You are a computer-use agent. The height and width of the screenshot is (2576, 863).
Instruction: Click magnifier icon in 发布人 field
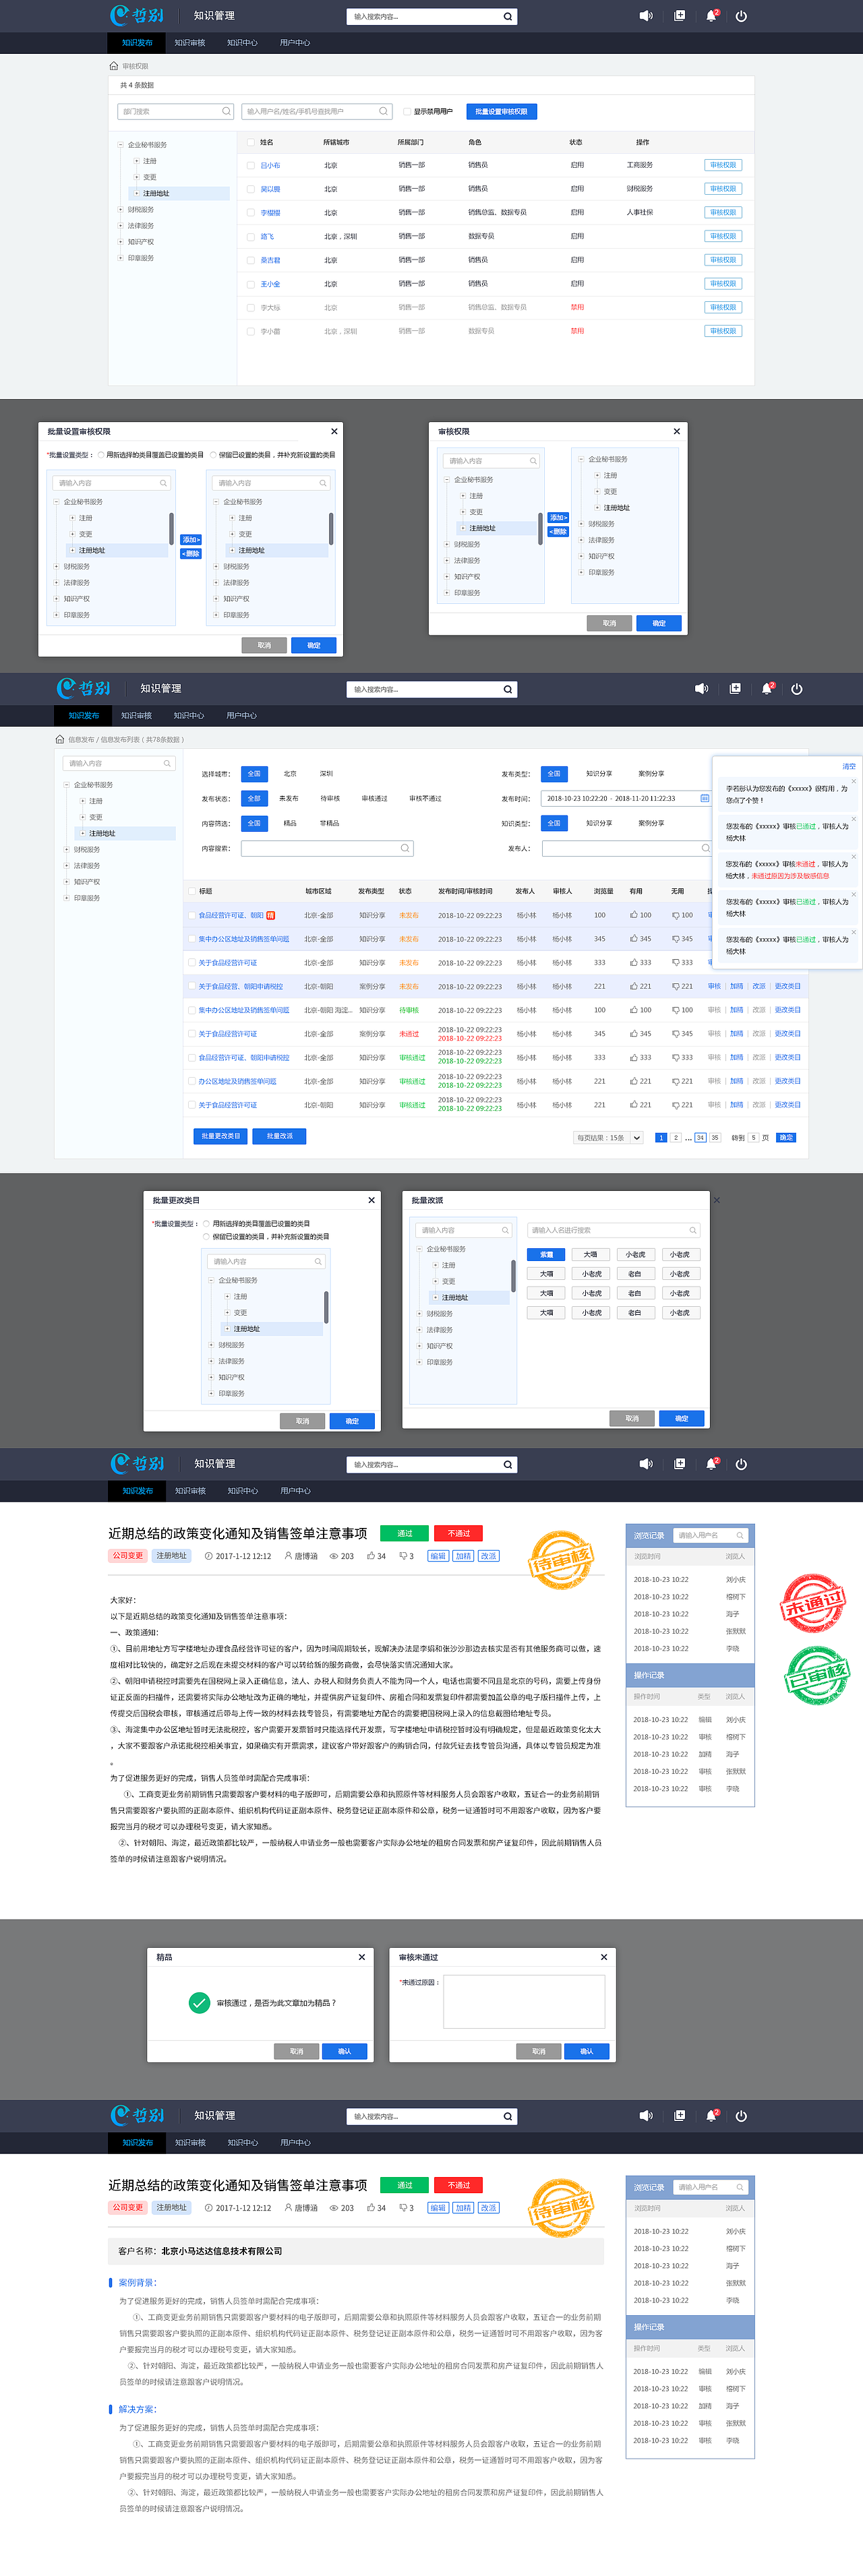coord(705,848)
